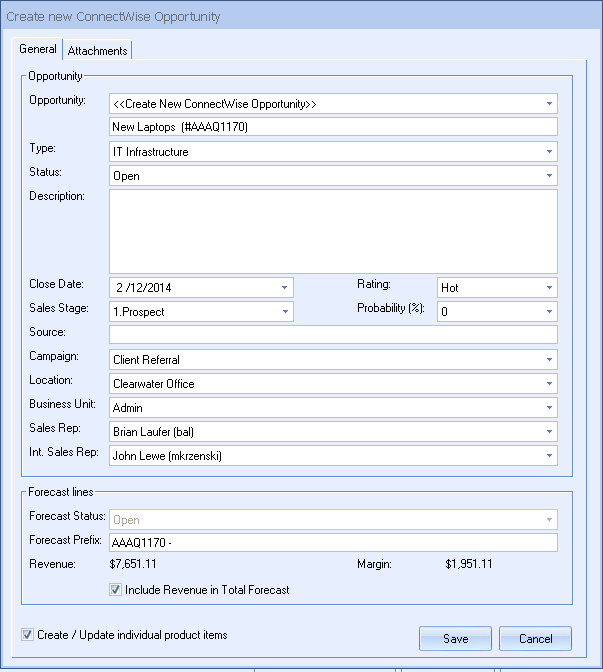The width and height of the screenshot is (603, 672).
Task: Switch to the General tab
Action: click(x=38, y=49)
